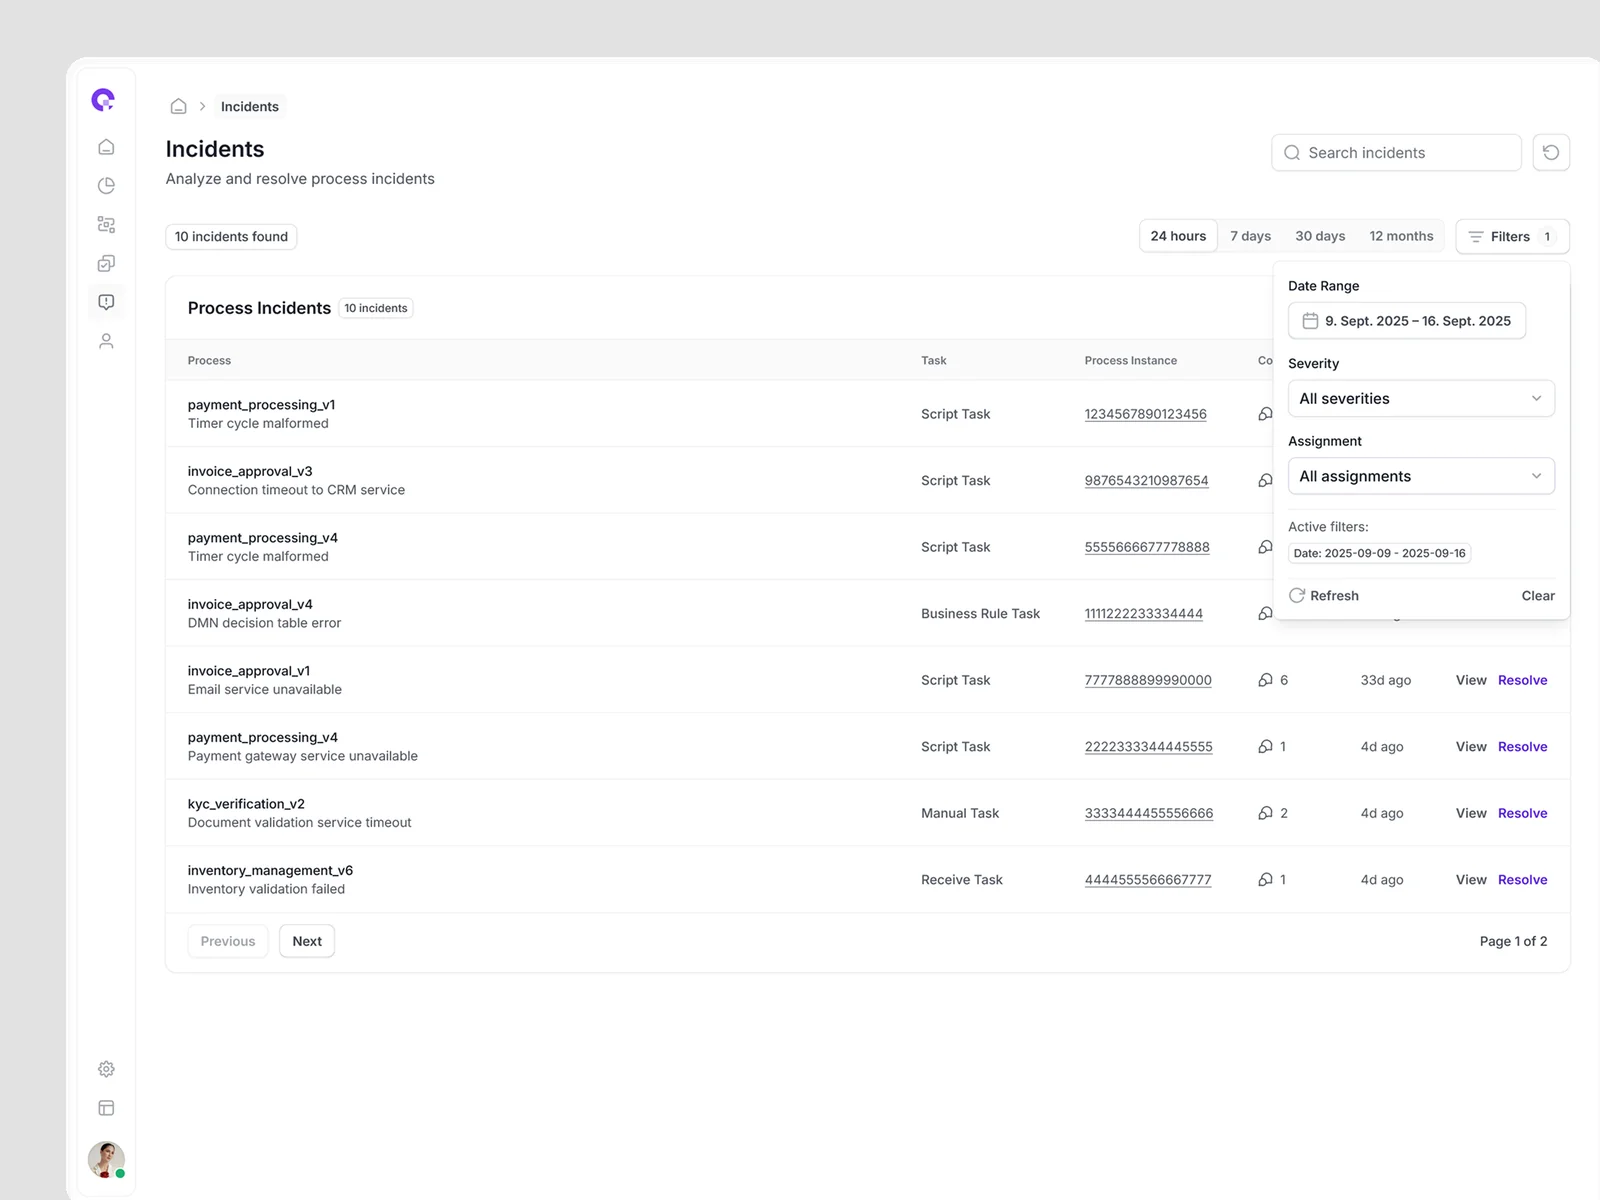Viewport: 1600px width, 1200px height.
Task: Open the user profile sidebar icon
Action: (x=106, y=341)
